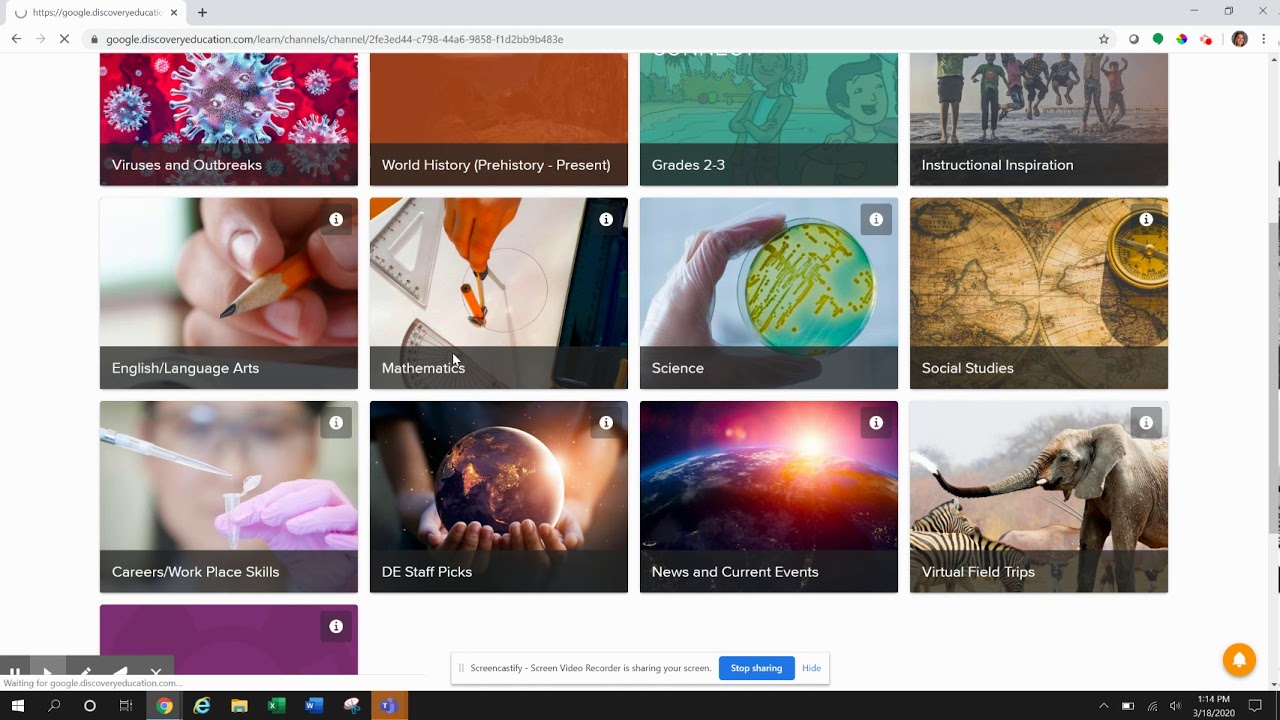Open the Virtual Field Trips channel

[x=1039, y=497]
